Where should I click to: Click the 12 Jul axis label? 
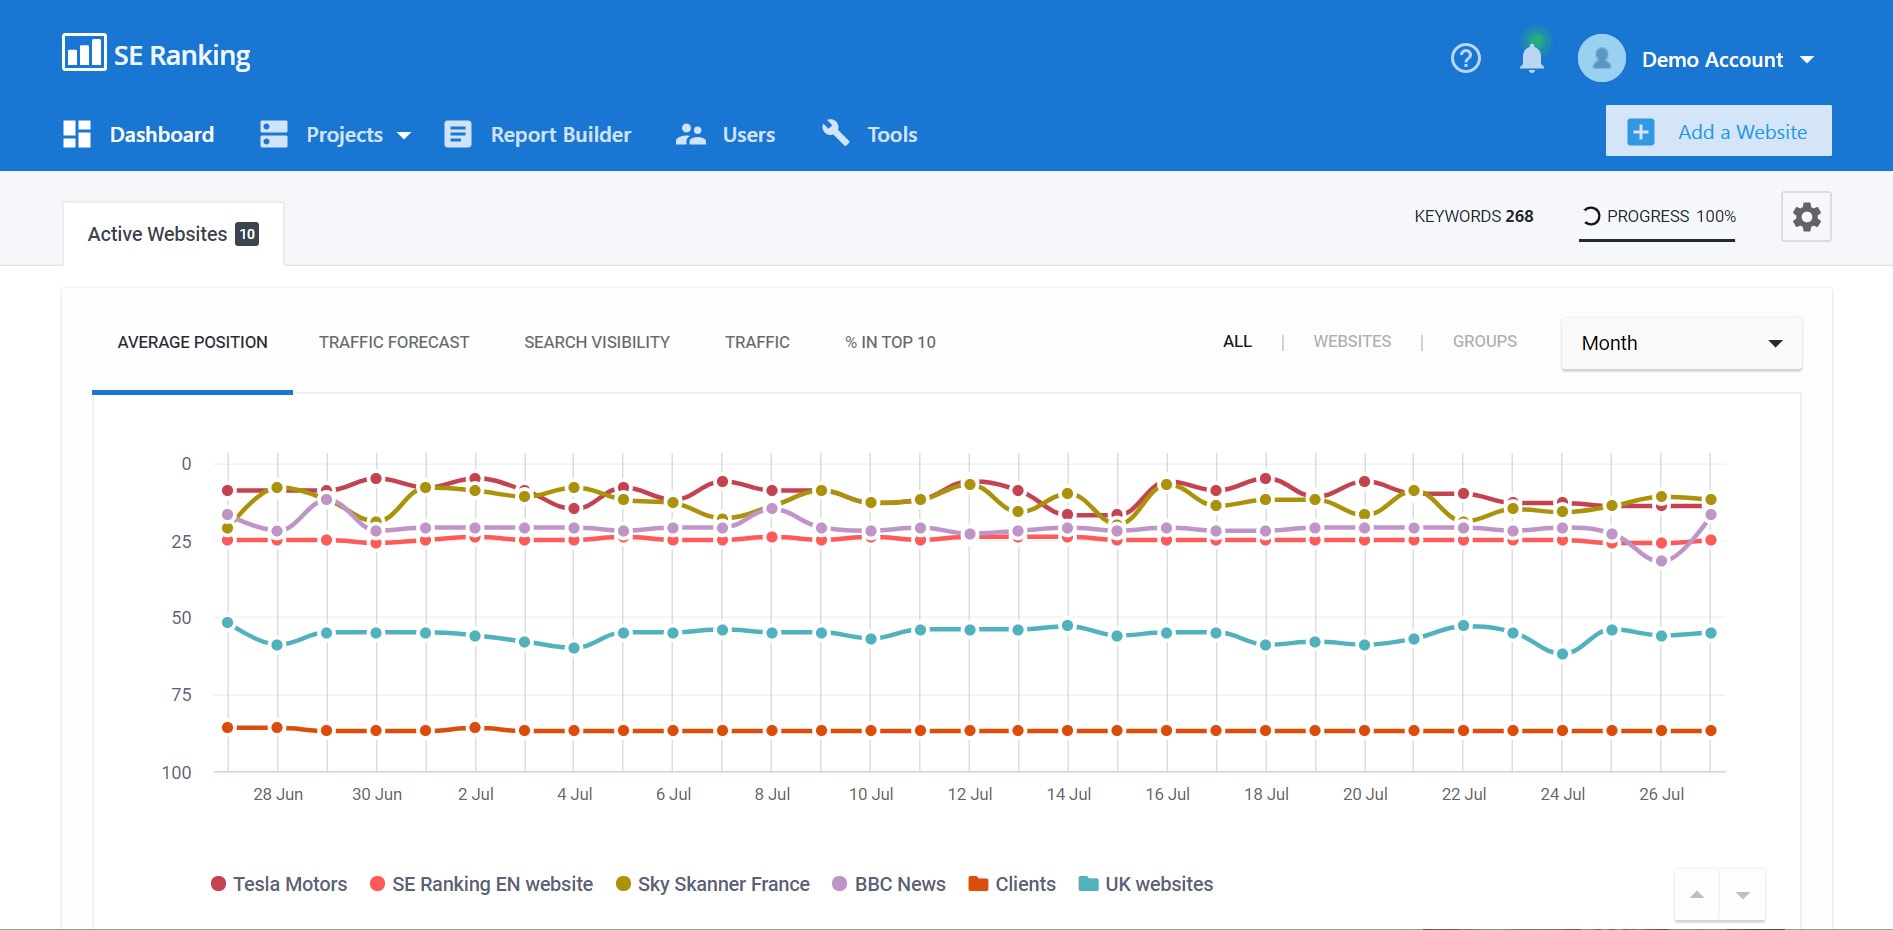[970, 794]
